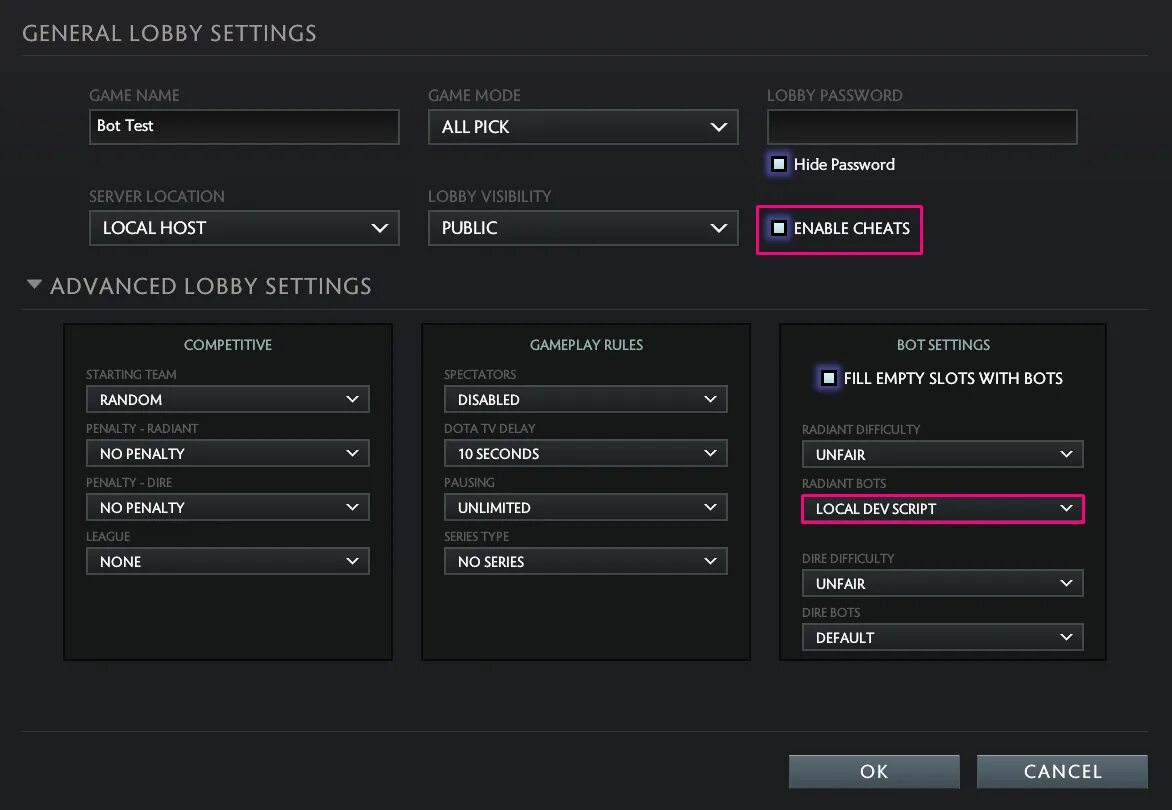Check Fill Empty Slots With Bots

click(x=829, y=378)
